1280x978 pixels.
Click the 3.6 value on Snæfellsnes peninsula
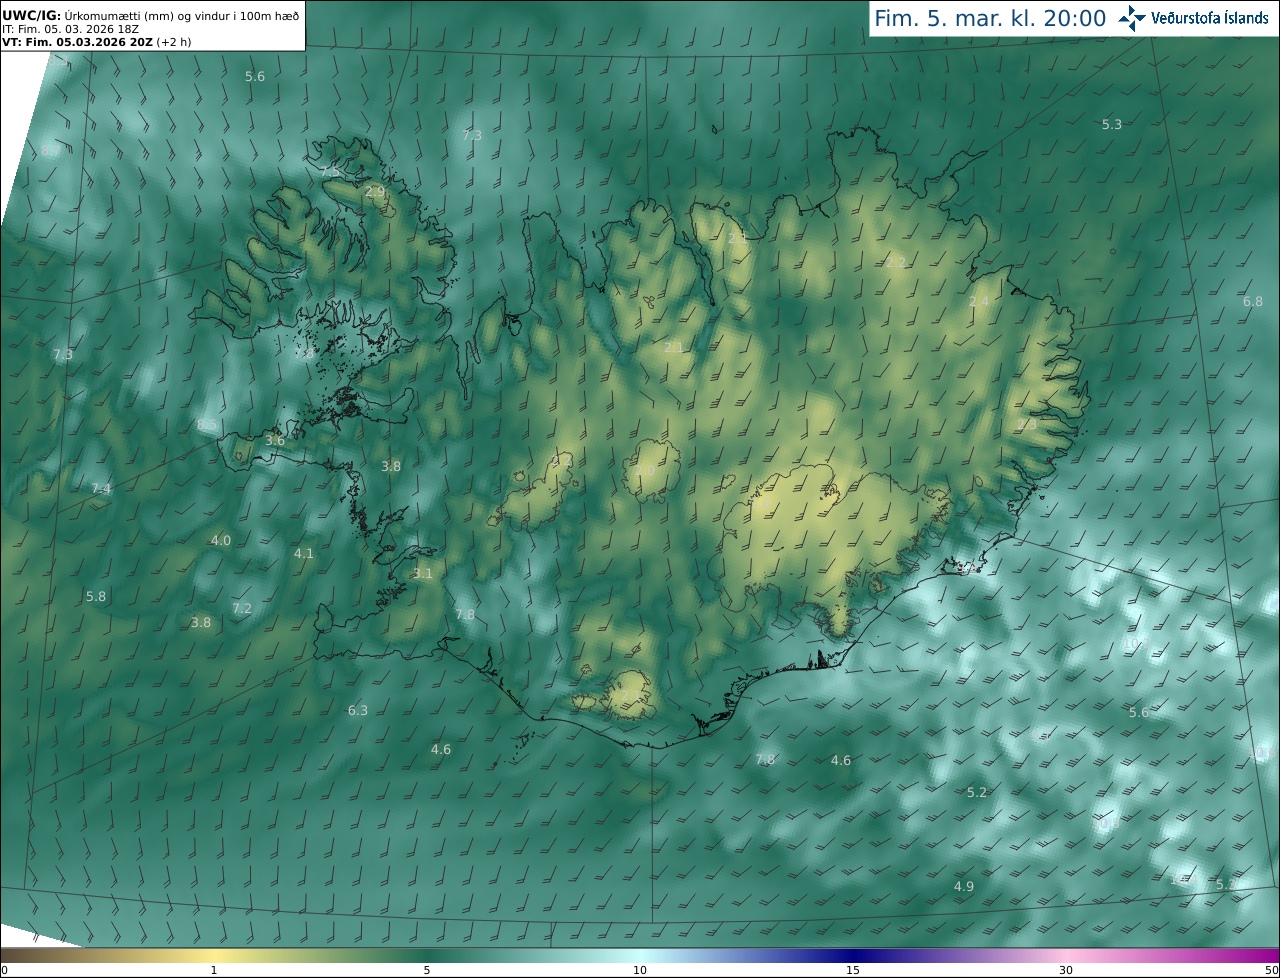pyautogui.click(x=275, y=440)
